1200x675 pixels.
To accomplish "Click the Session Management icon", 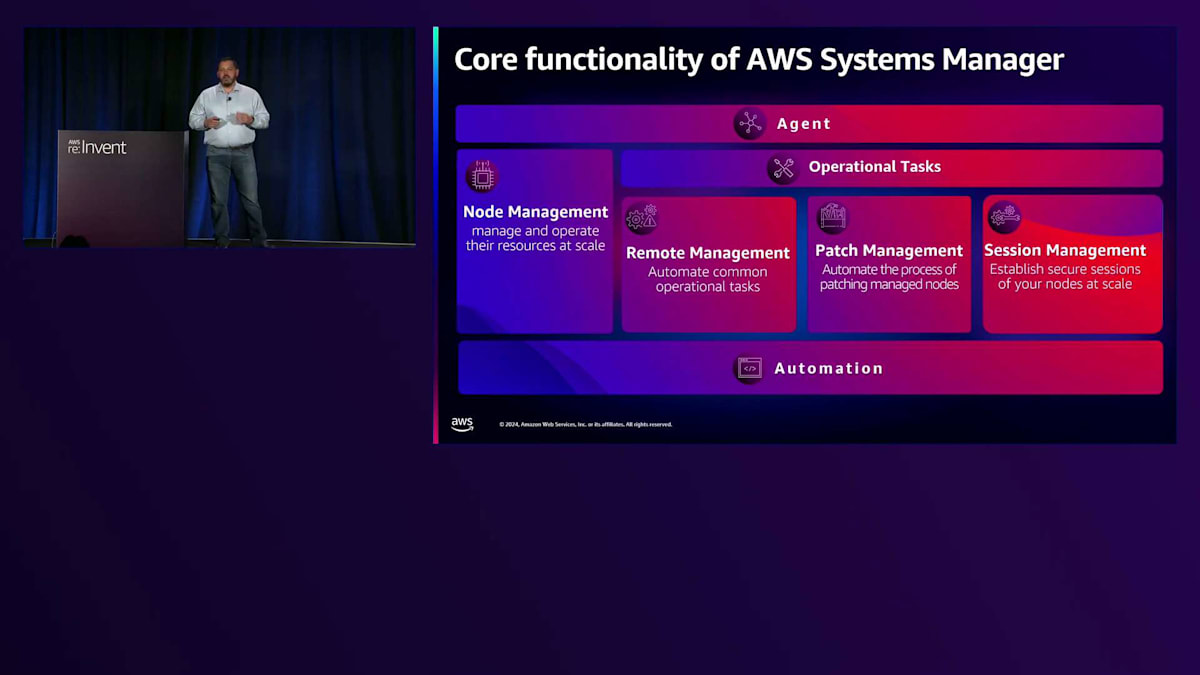I will click(1004, 217).
